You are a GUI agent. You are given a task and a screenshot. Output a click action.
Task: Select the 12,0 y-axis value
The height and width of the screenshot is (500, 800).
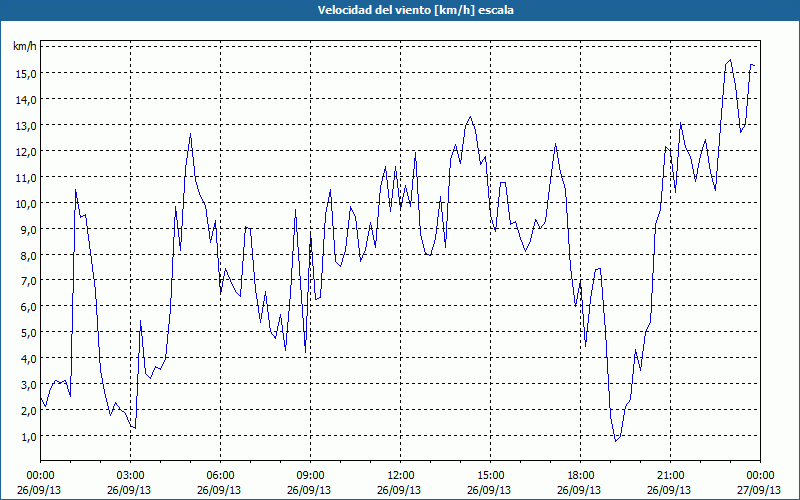click(26, 152)
